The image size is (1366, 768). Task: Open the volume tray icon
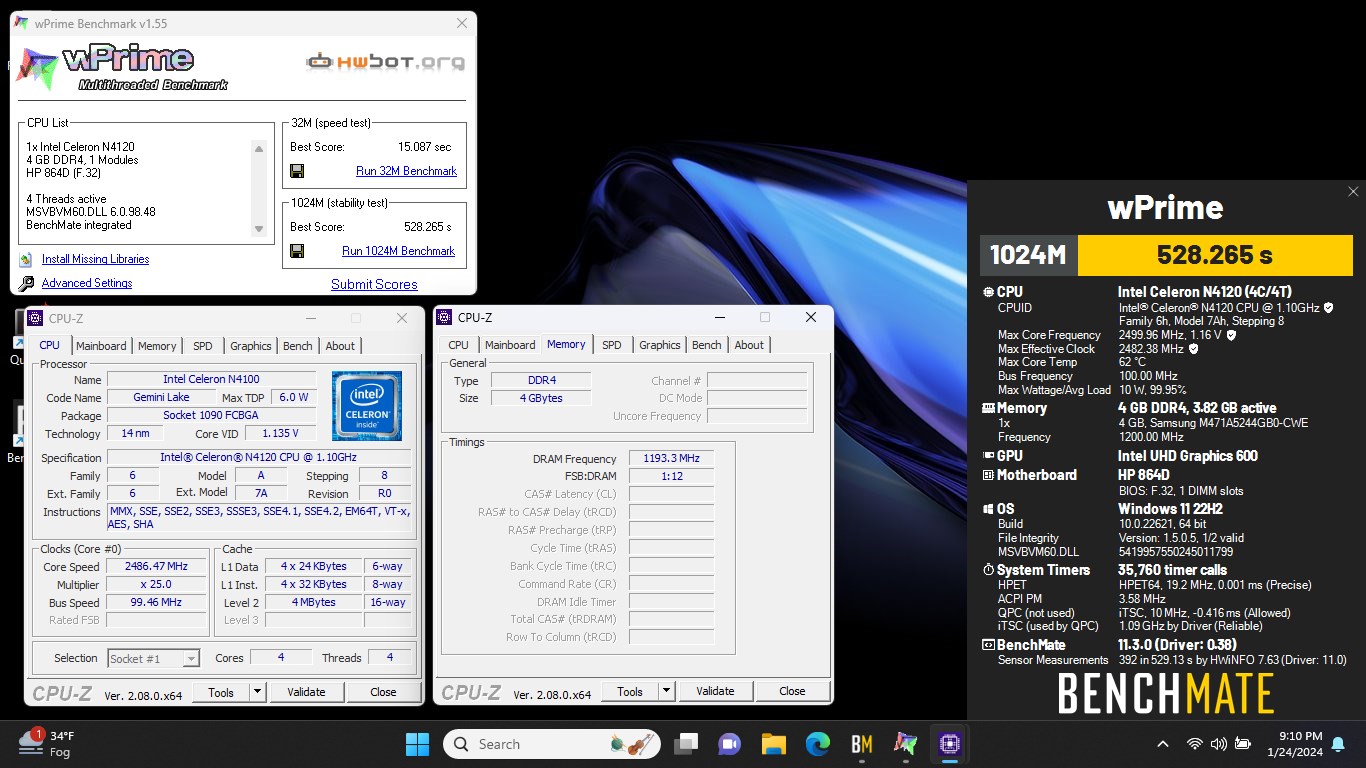click(1218, 744)
